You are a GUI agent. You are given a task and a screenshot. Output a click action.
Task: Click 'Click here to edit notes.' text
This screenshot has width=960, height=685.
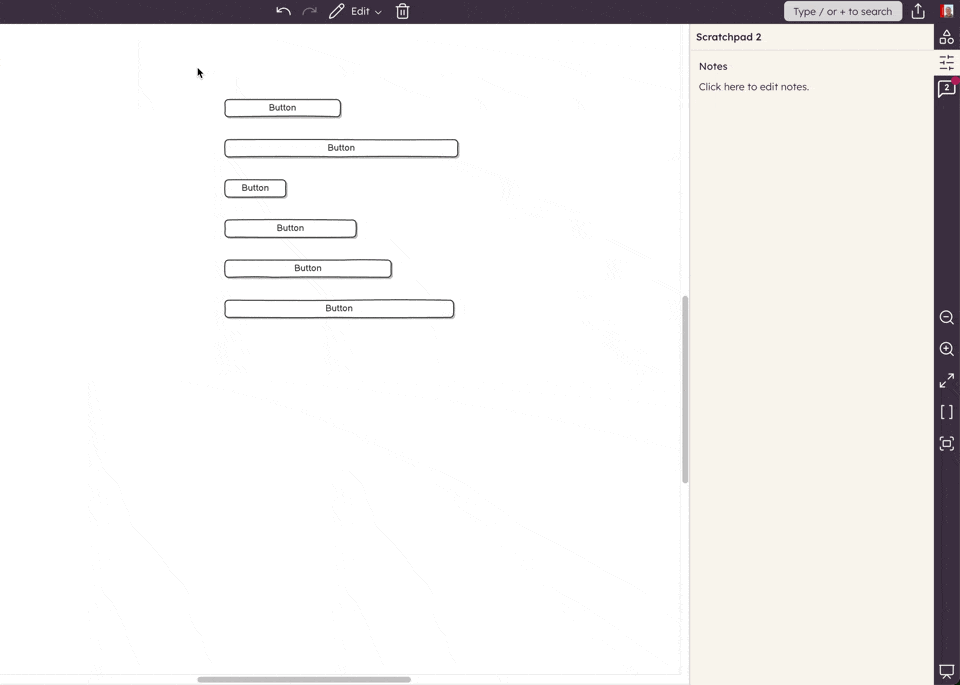[754, 87]
